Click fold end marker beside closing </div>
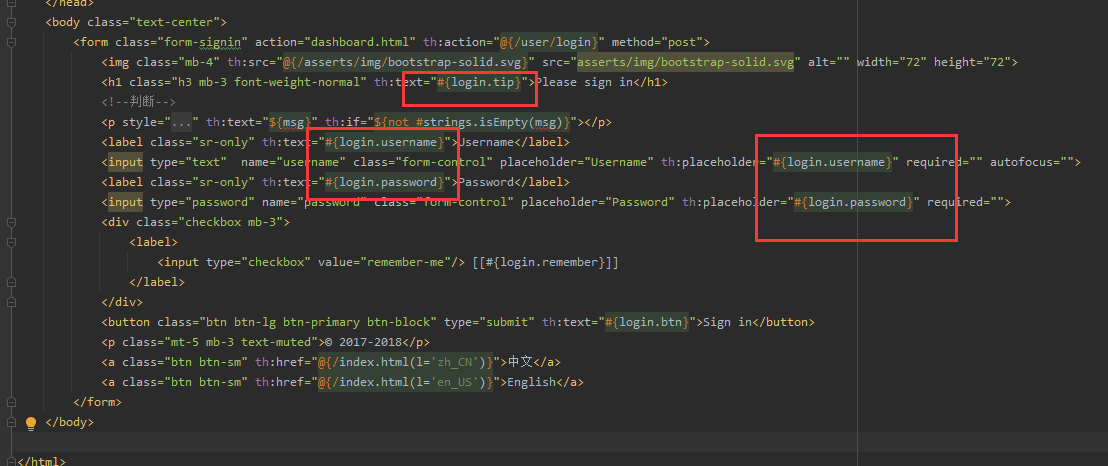 [11, 302]
